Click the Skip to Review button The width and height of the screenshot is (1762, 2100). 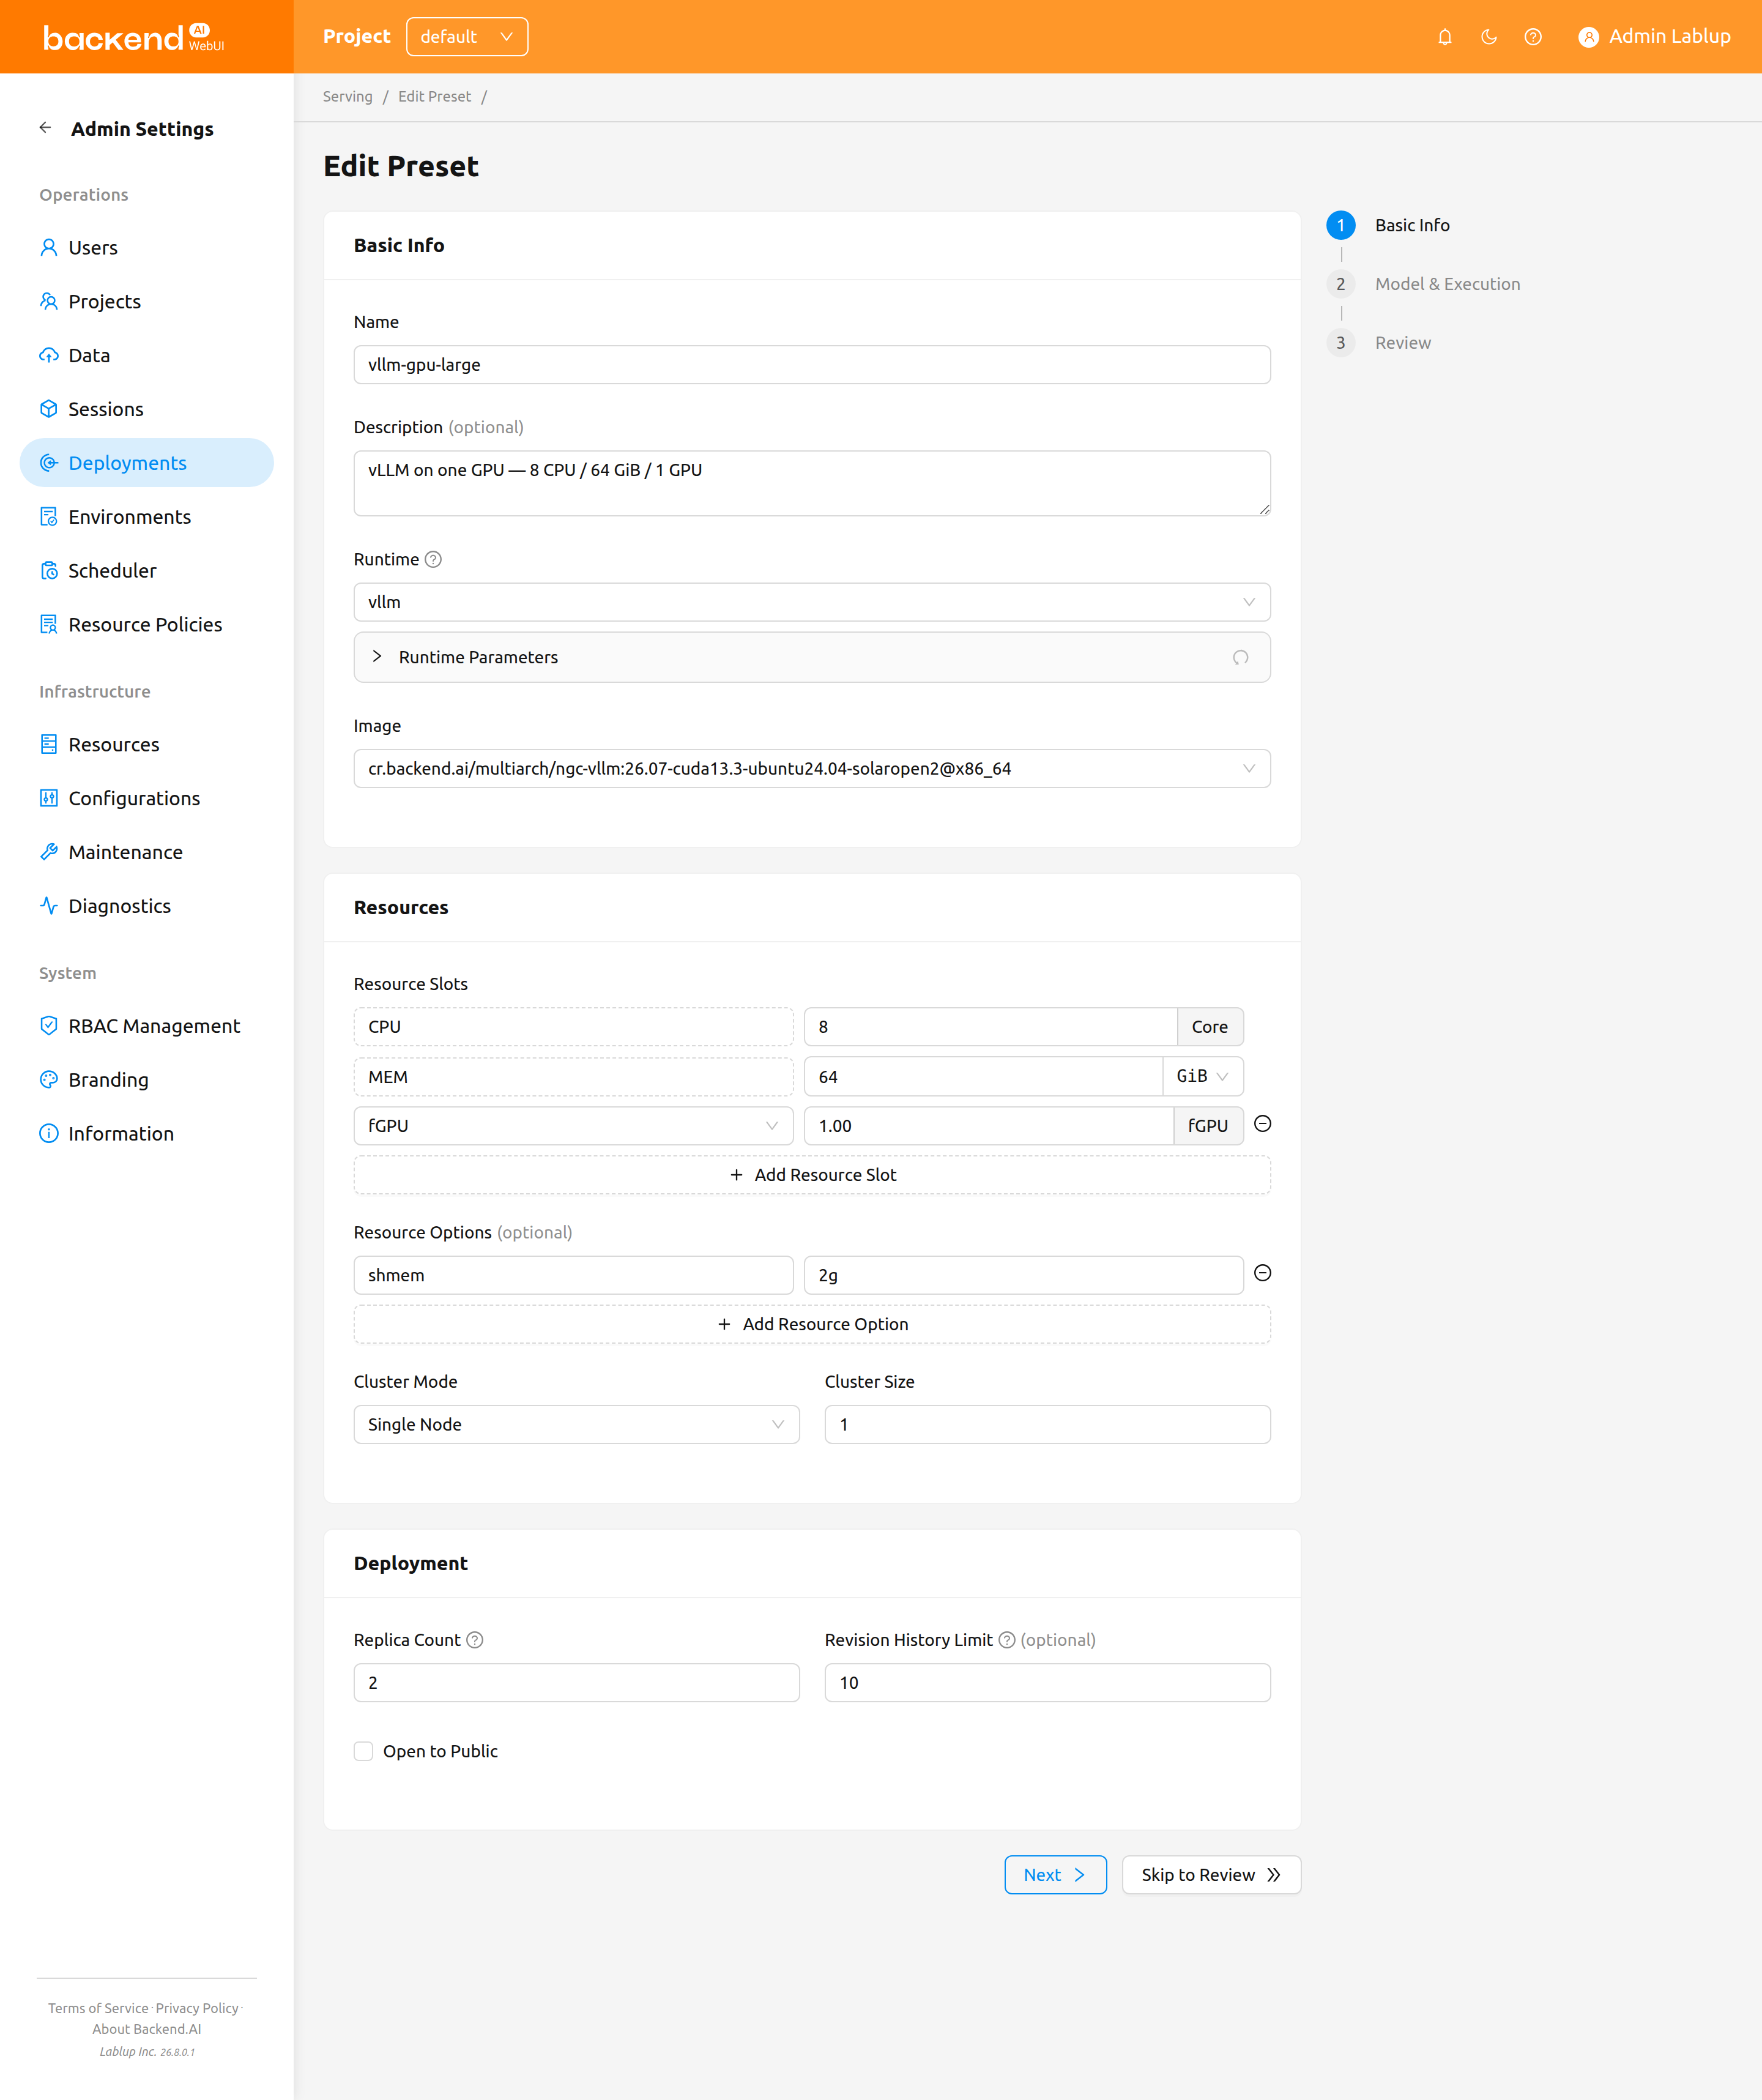(1211, 1876)
